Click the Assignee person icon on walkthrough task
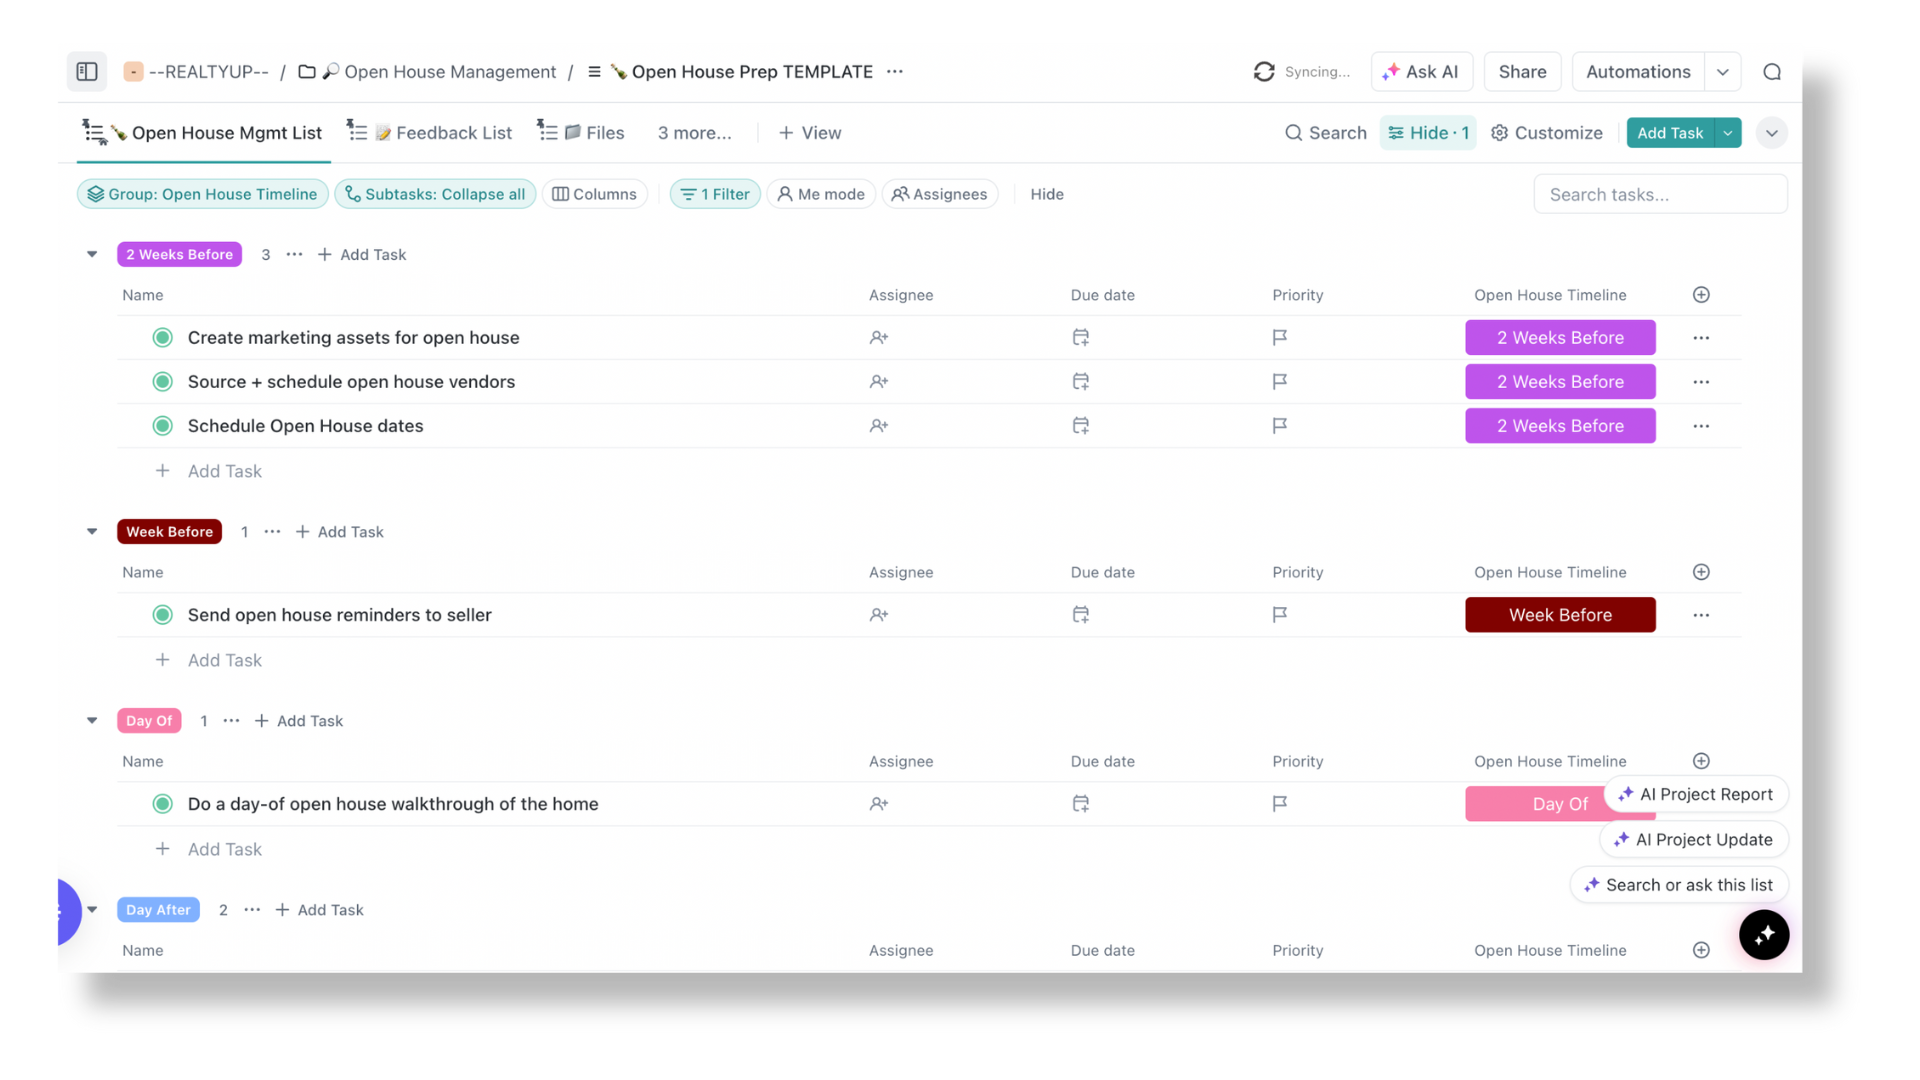The width and height of the screenshot is (1920, 1080). click(x=878, y=803)
